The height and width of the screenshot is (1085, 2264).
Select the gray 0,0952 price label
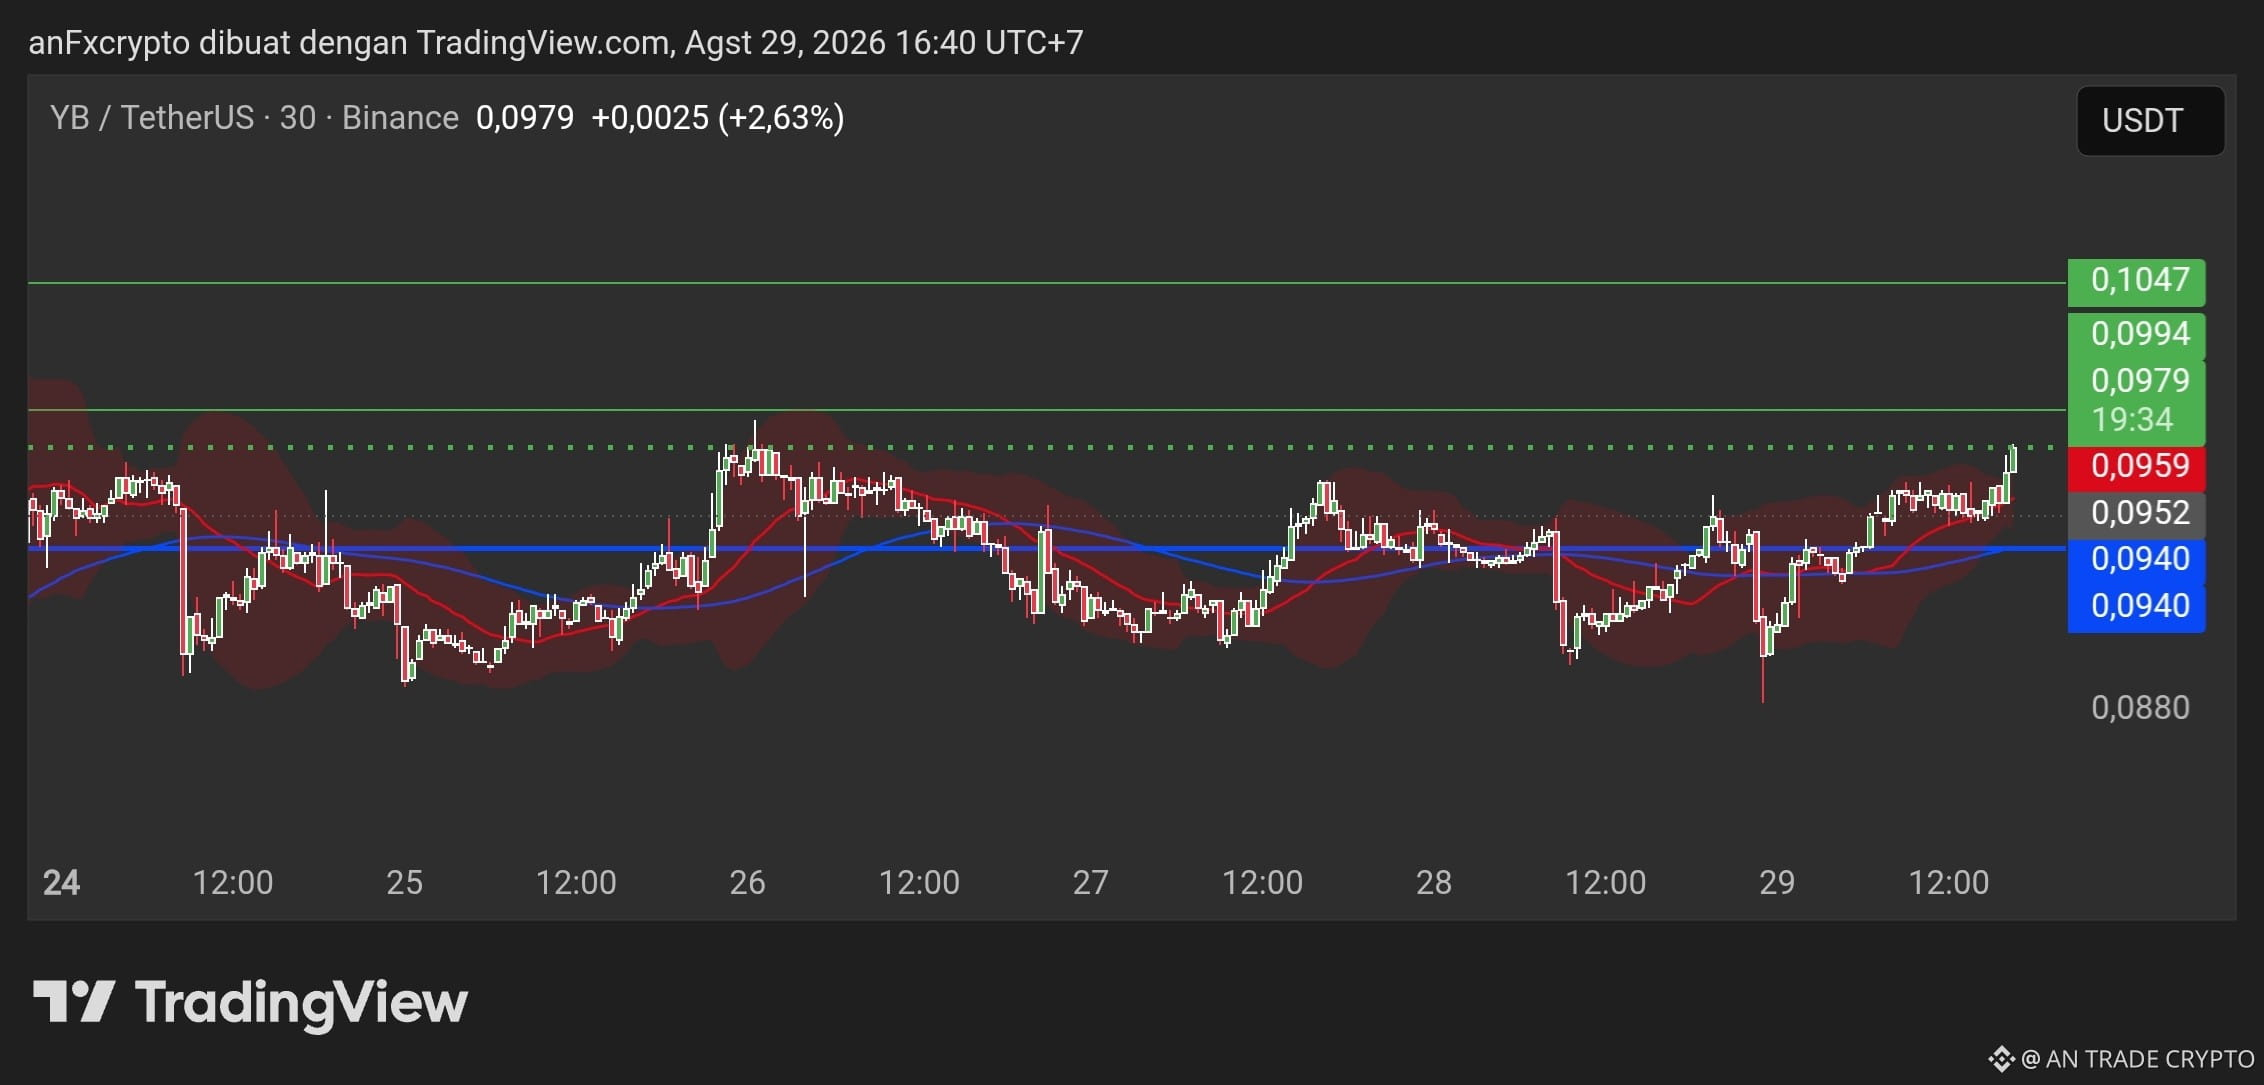2136,514
